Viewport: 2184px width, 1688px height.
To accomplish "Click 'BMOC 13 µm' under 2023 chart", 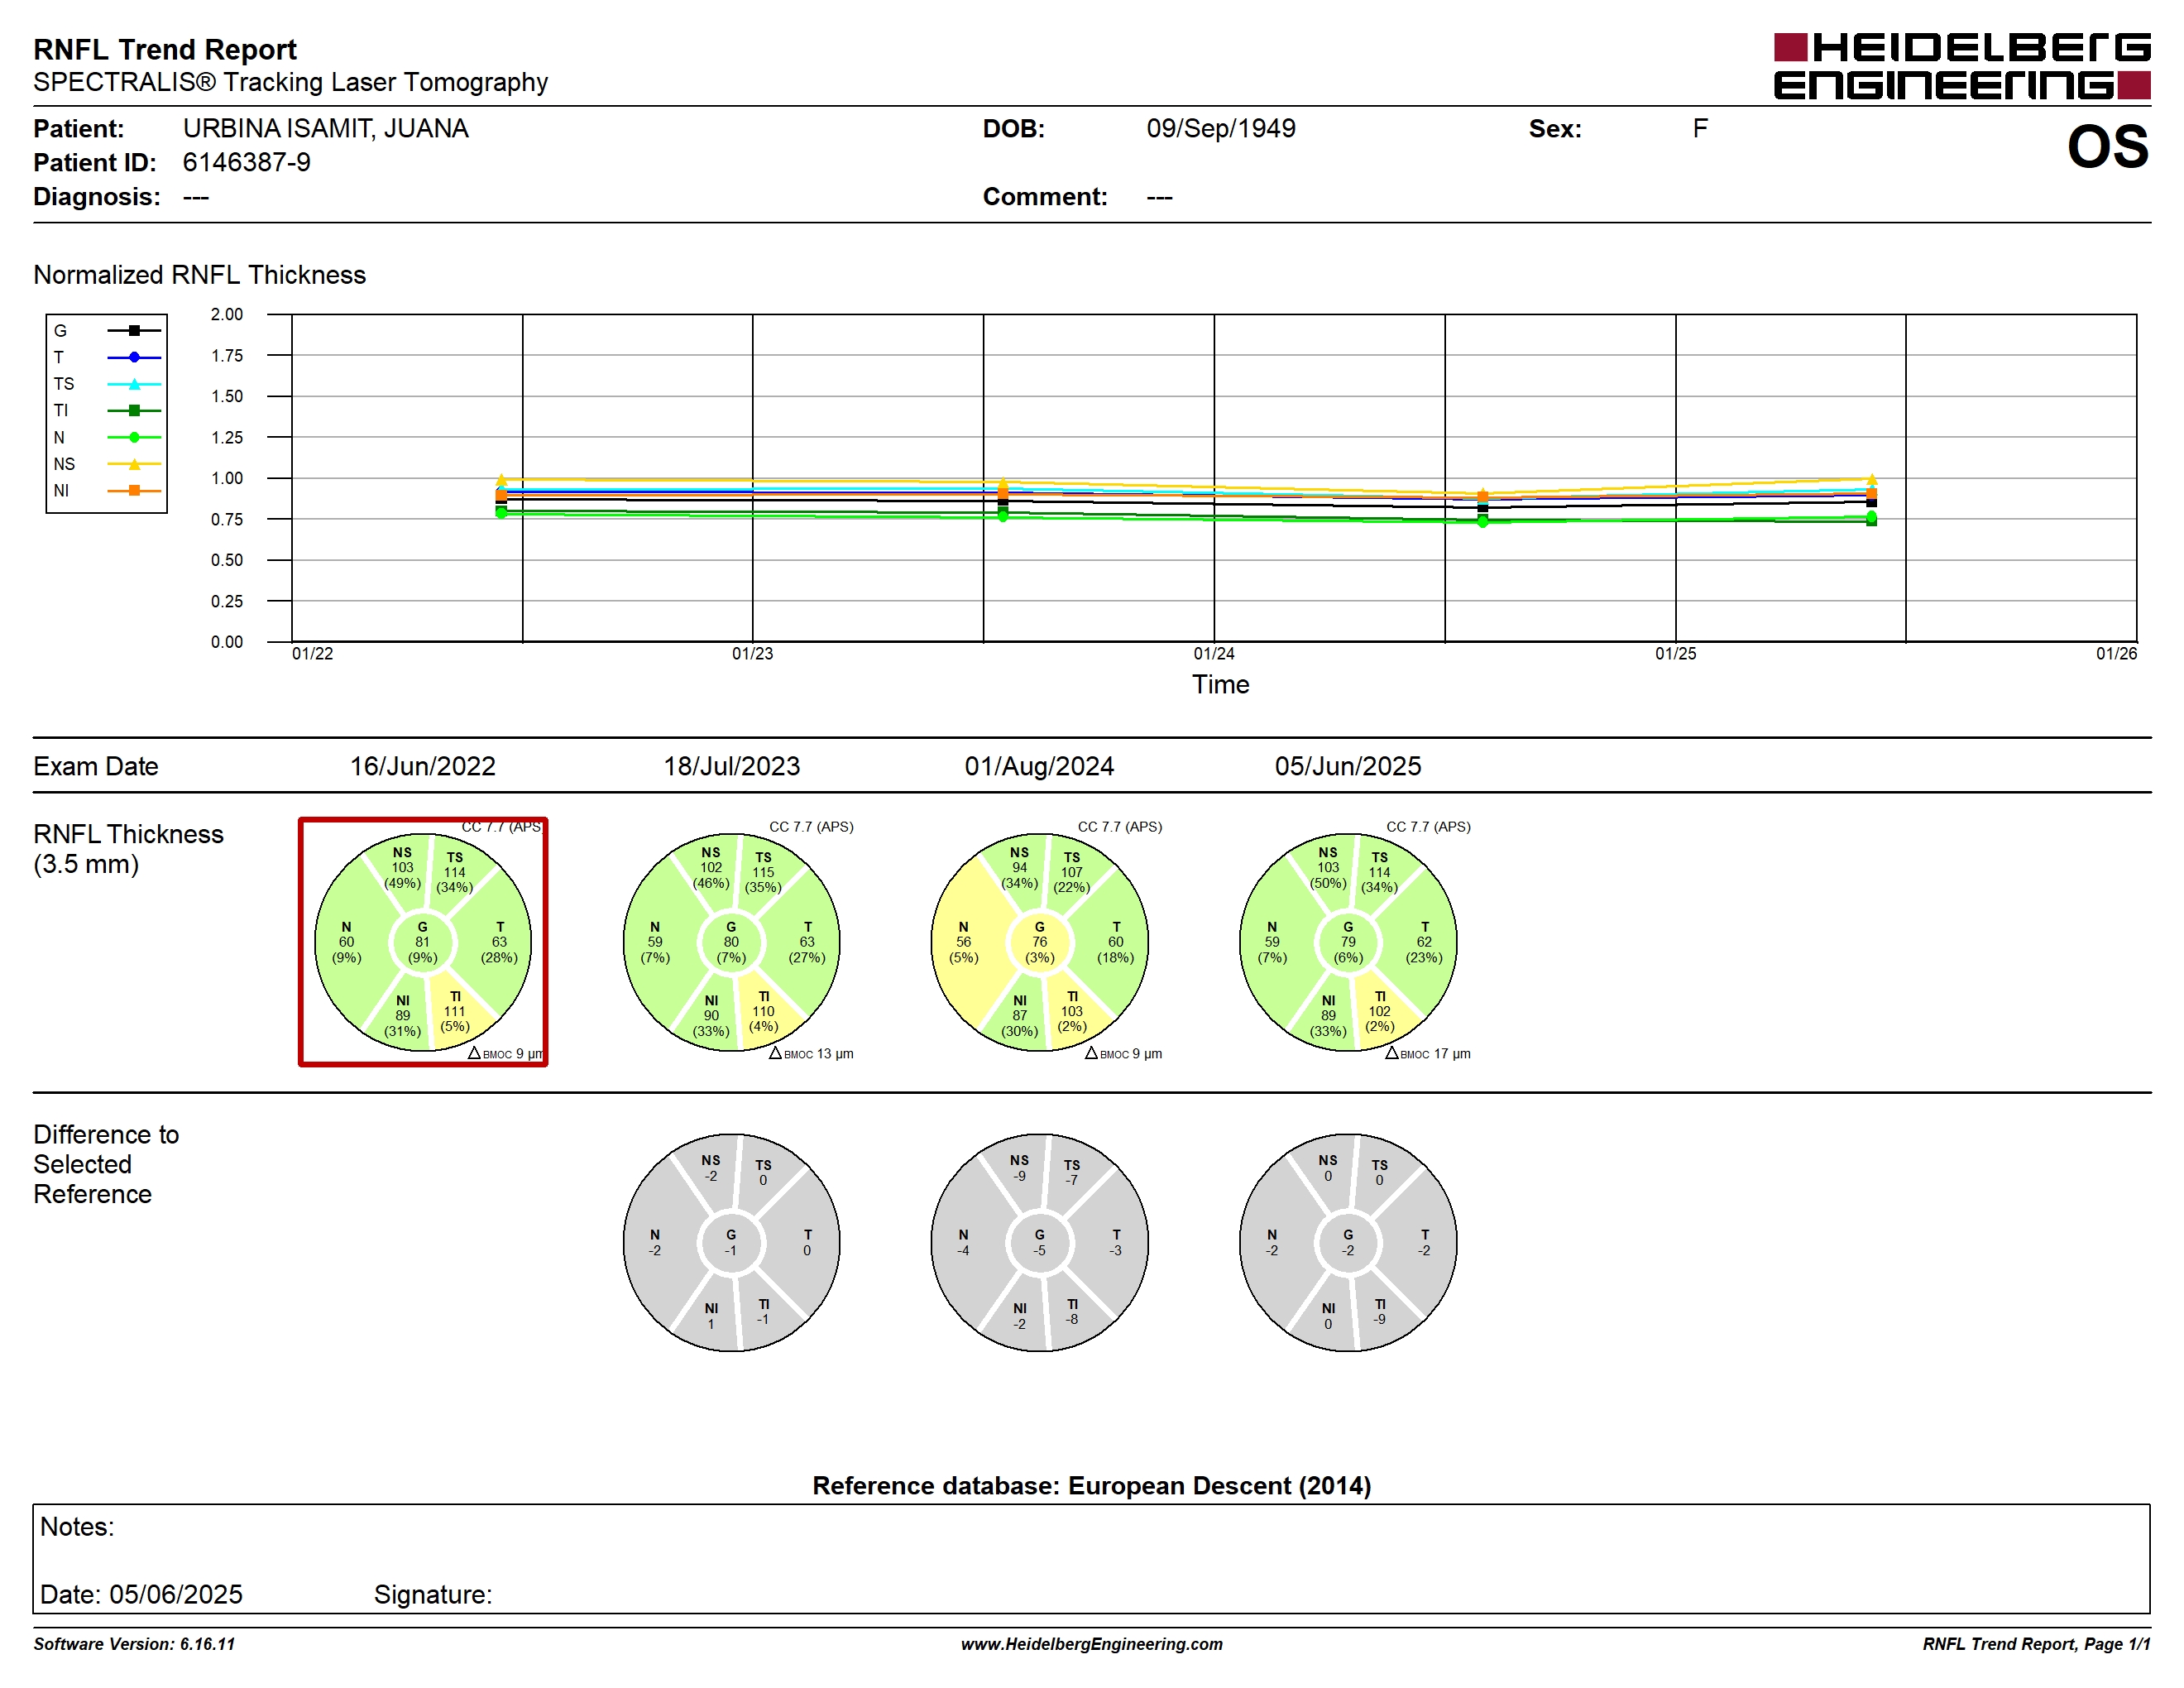I will [x=811, y=1053].
